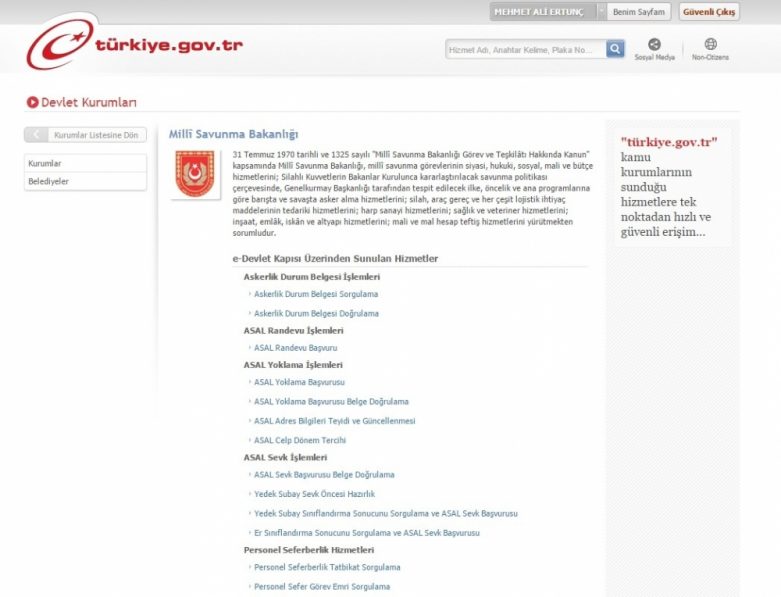This screenshot has height=597, width=781.
Task: Click the back arrow on Kurumlar Listesine Dön
Action: click(36, 134)
